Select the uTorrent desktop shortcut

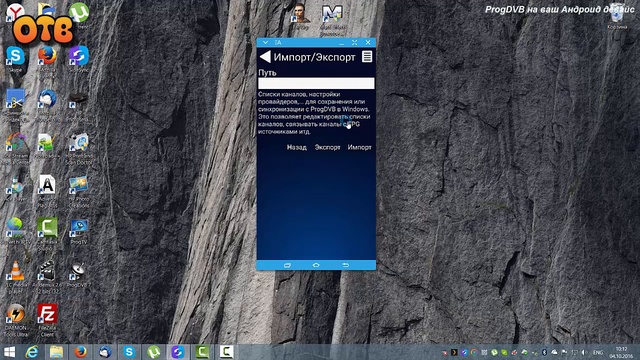pos(79,15)
